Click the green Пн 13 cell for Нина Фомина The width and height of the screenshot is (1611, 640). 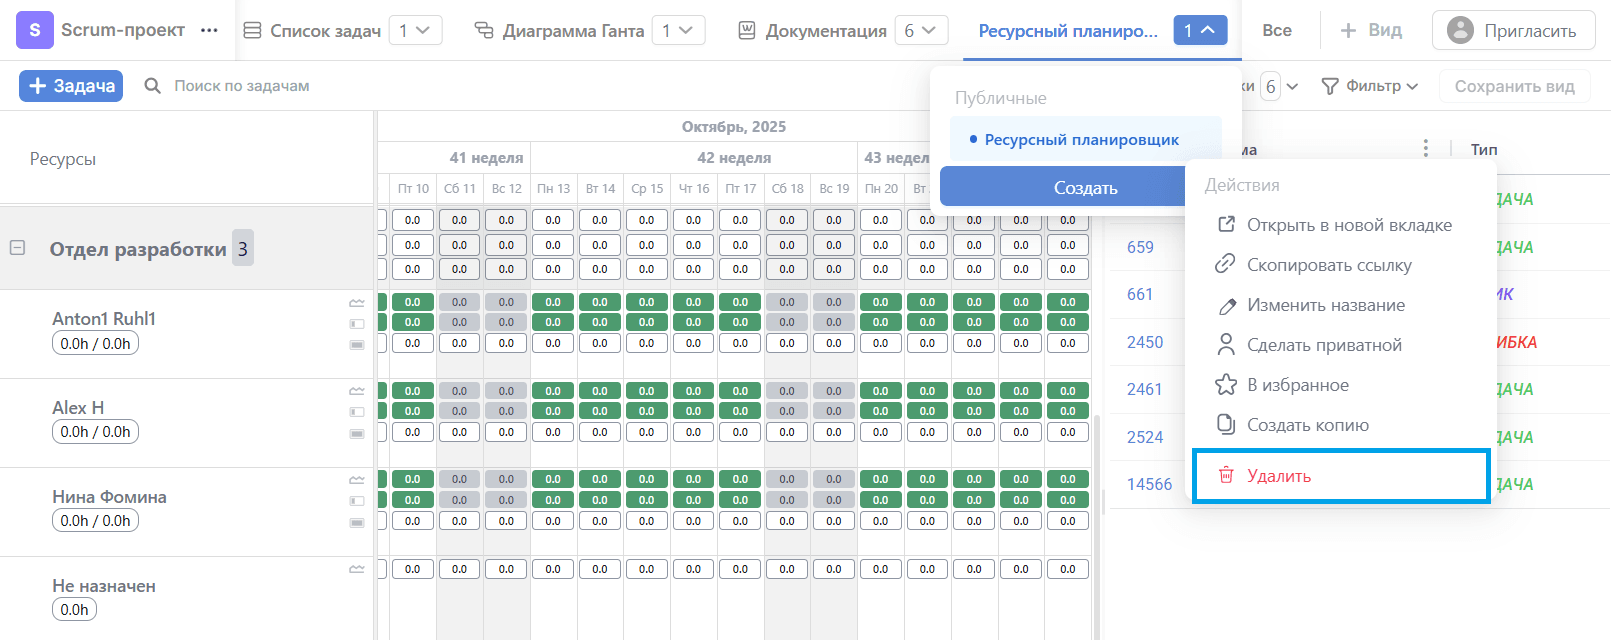553,479
